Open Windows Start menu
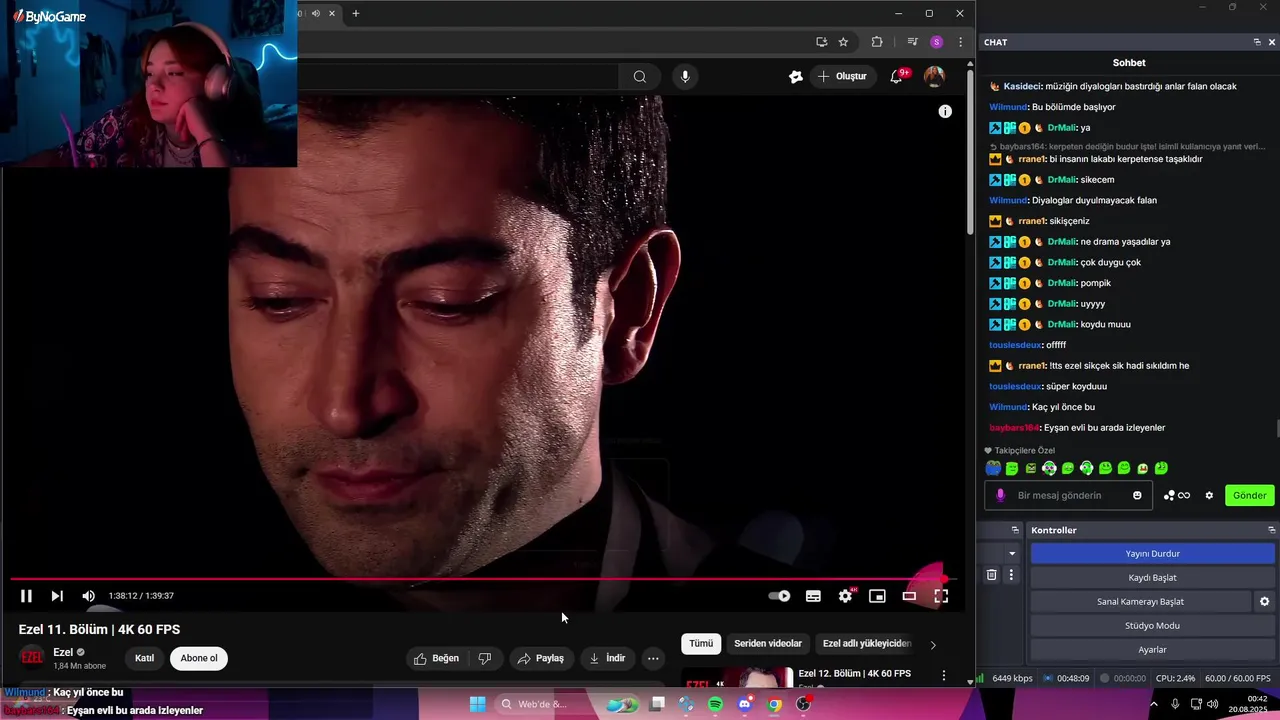The image size is (1280, 720). pyautogui.click(x=477, y=704)
